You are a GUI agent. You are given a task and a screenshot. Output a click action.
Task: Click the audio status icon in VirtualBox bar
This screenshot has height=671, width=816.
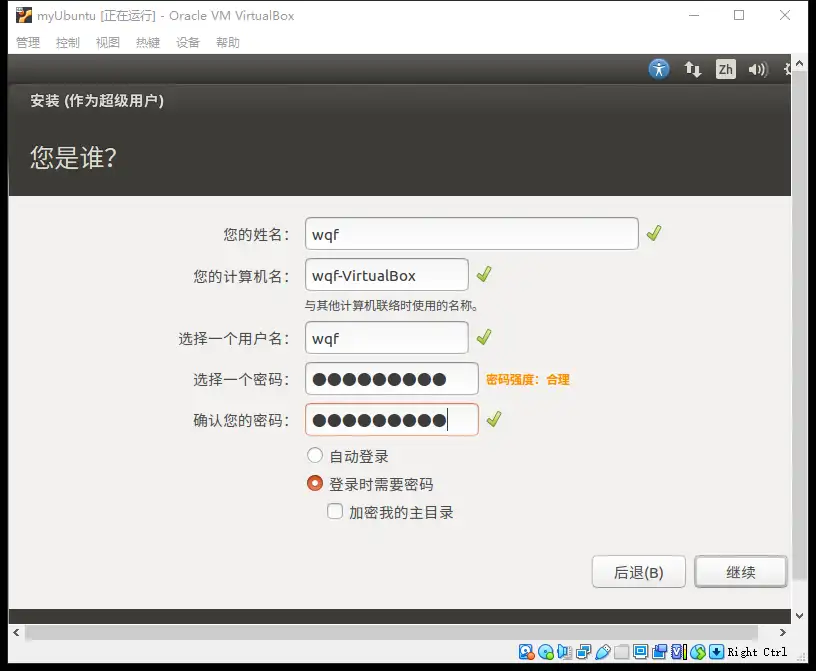[564, 652]
